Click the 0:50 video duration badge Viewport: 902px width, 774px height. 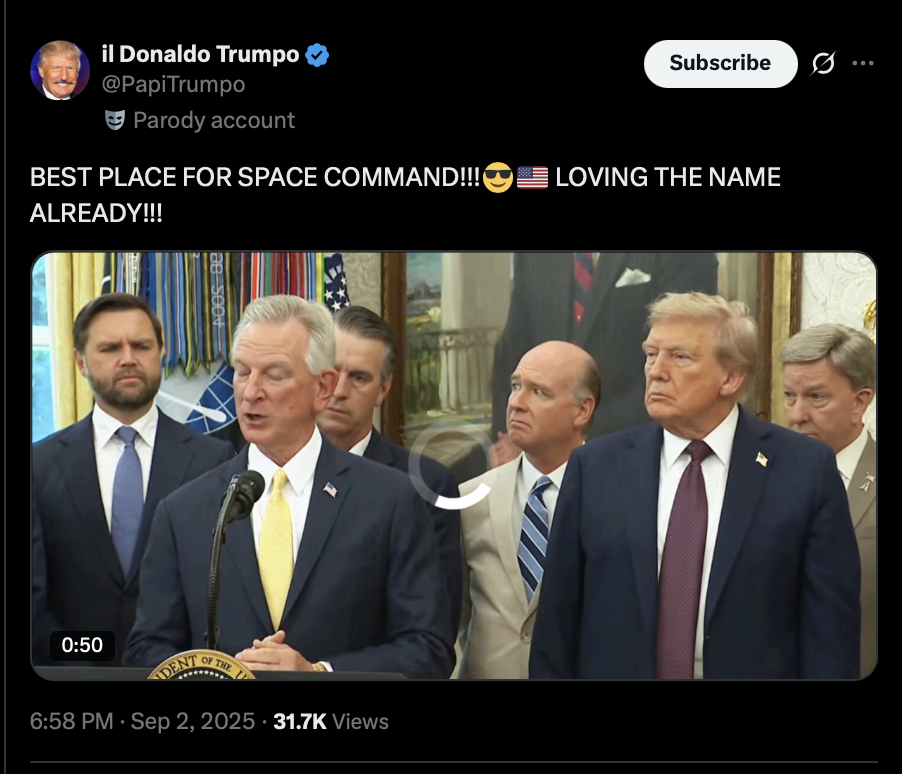coord(82,645)
